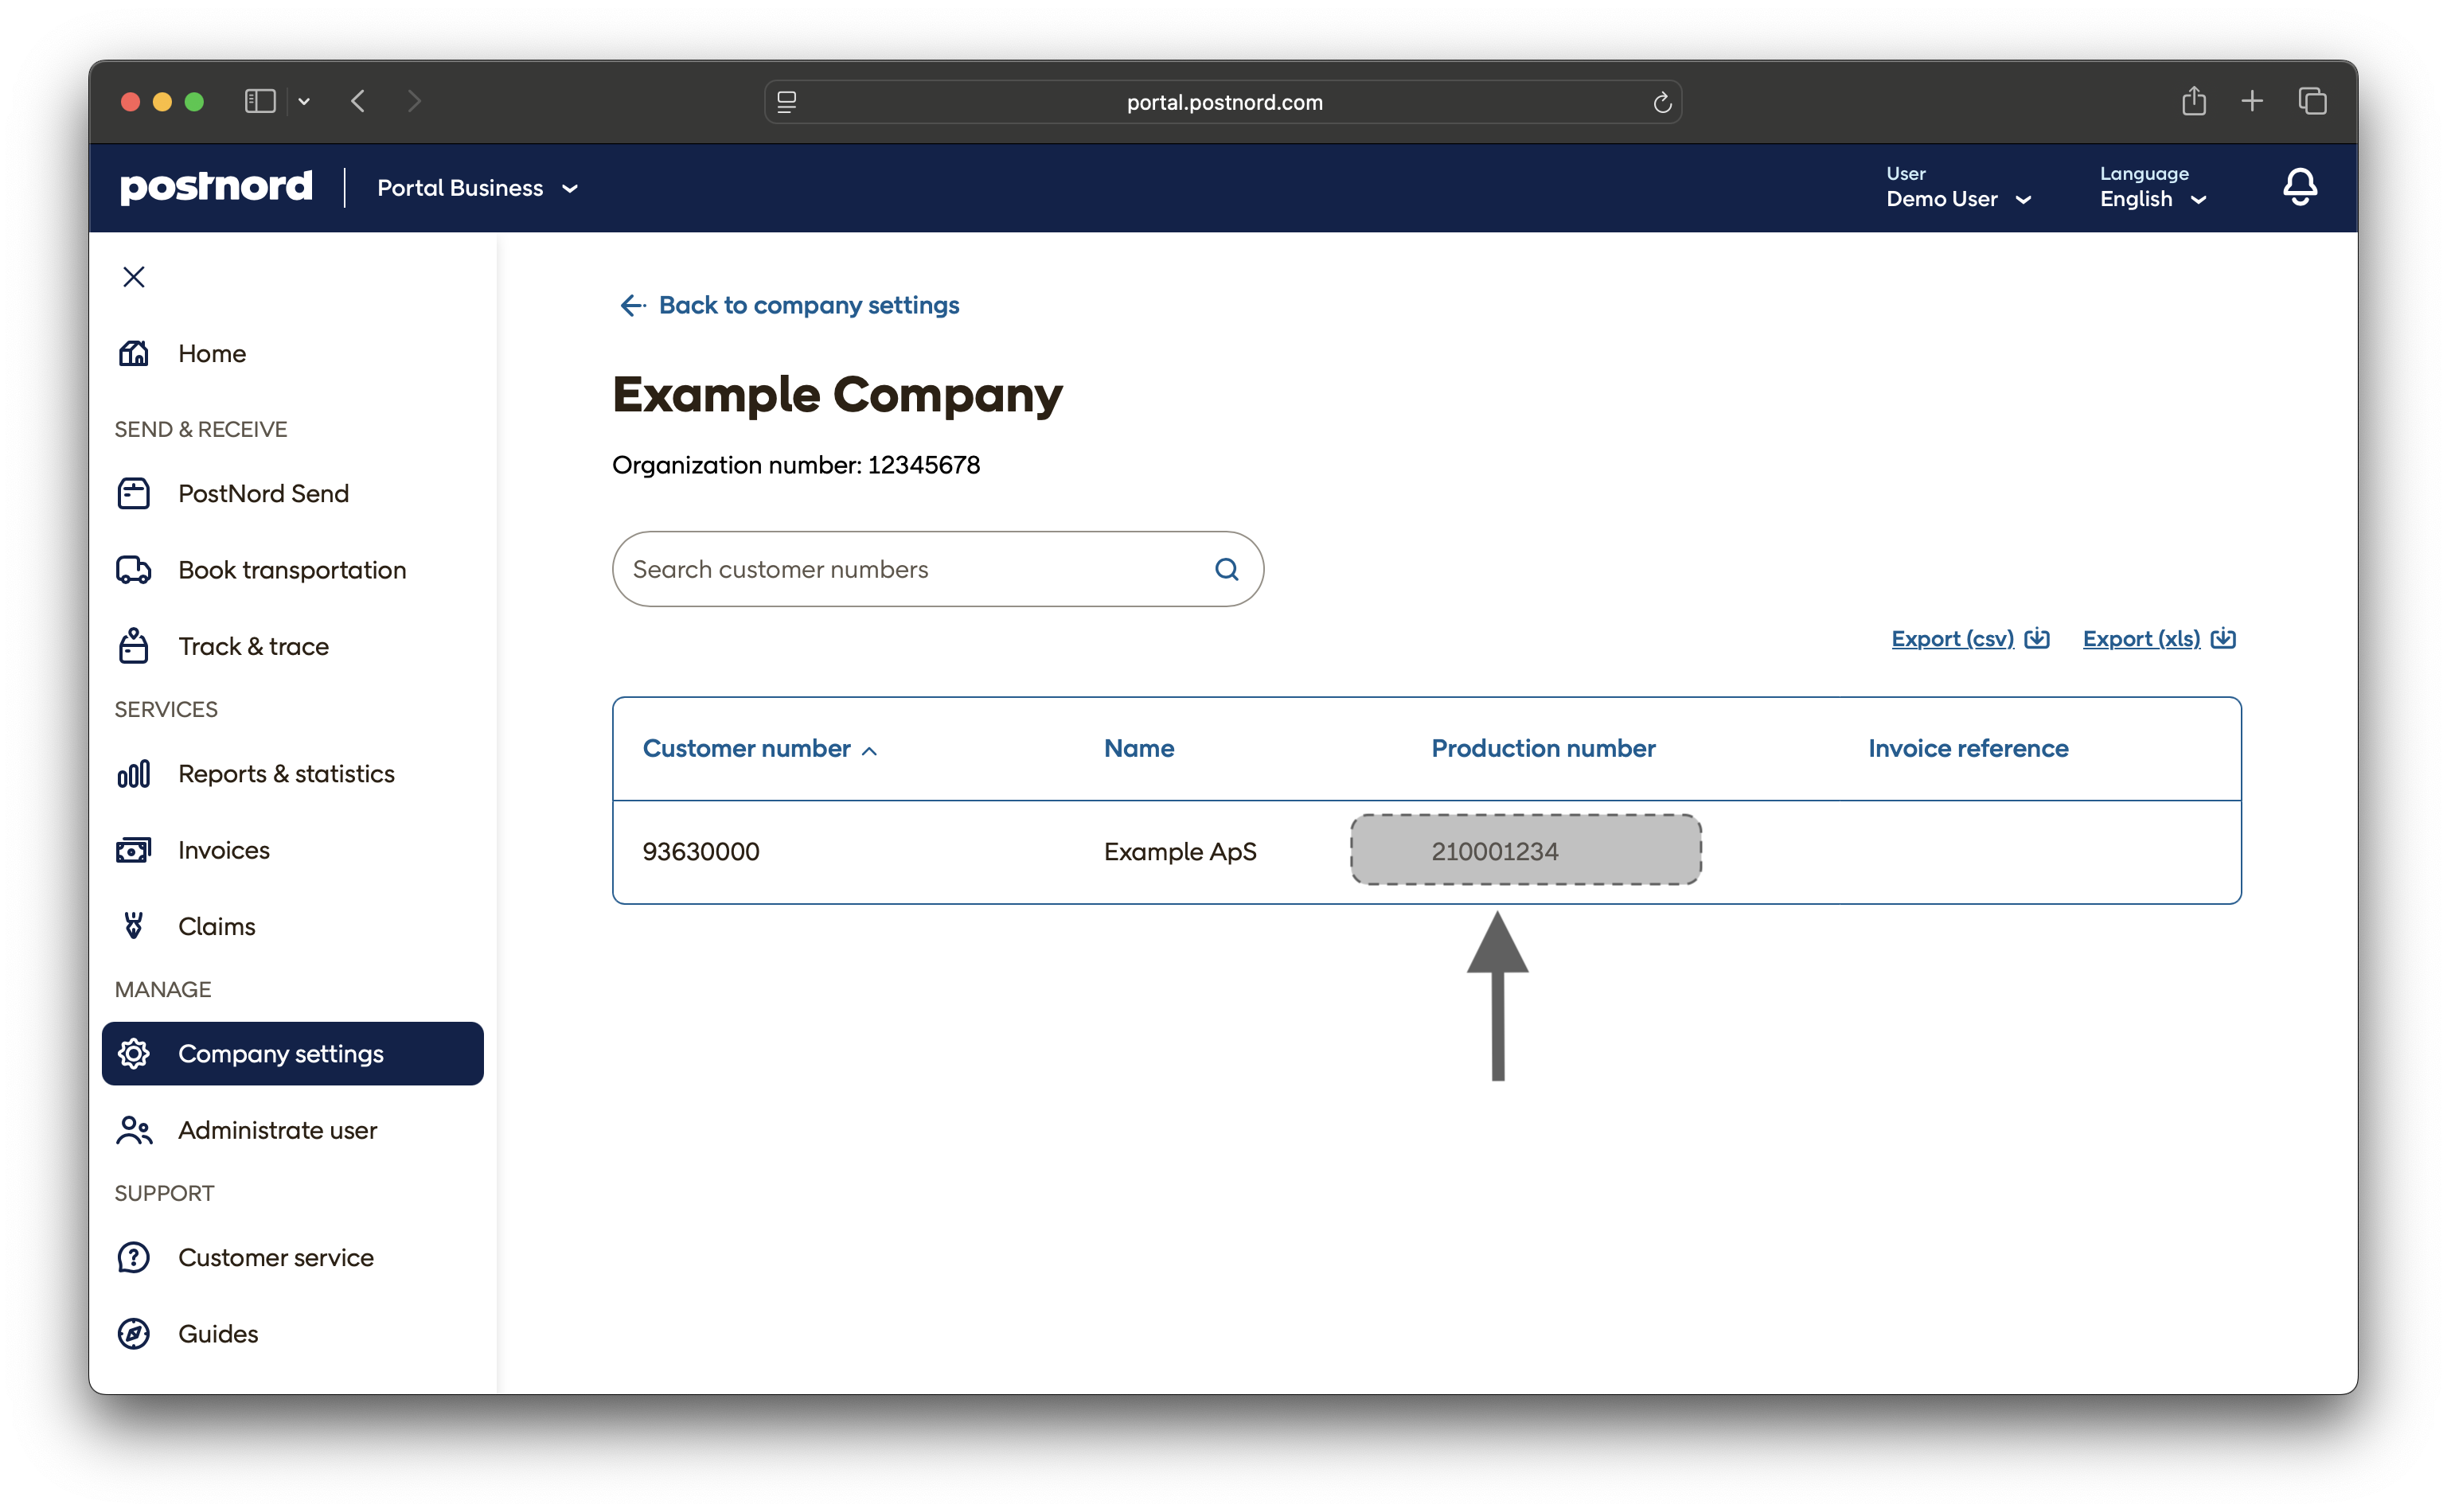Click the Administrate user icon
The width and height of the screenshot is (2447, 1512).
pyautogui.click(x=134, y=1129)
